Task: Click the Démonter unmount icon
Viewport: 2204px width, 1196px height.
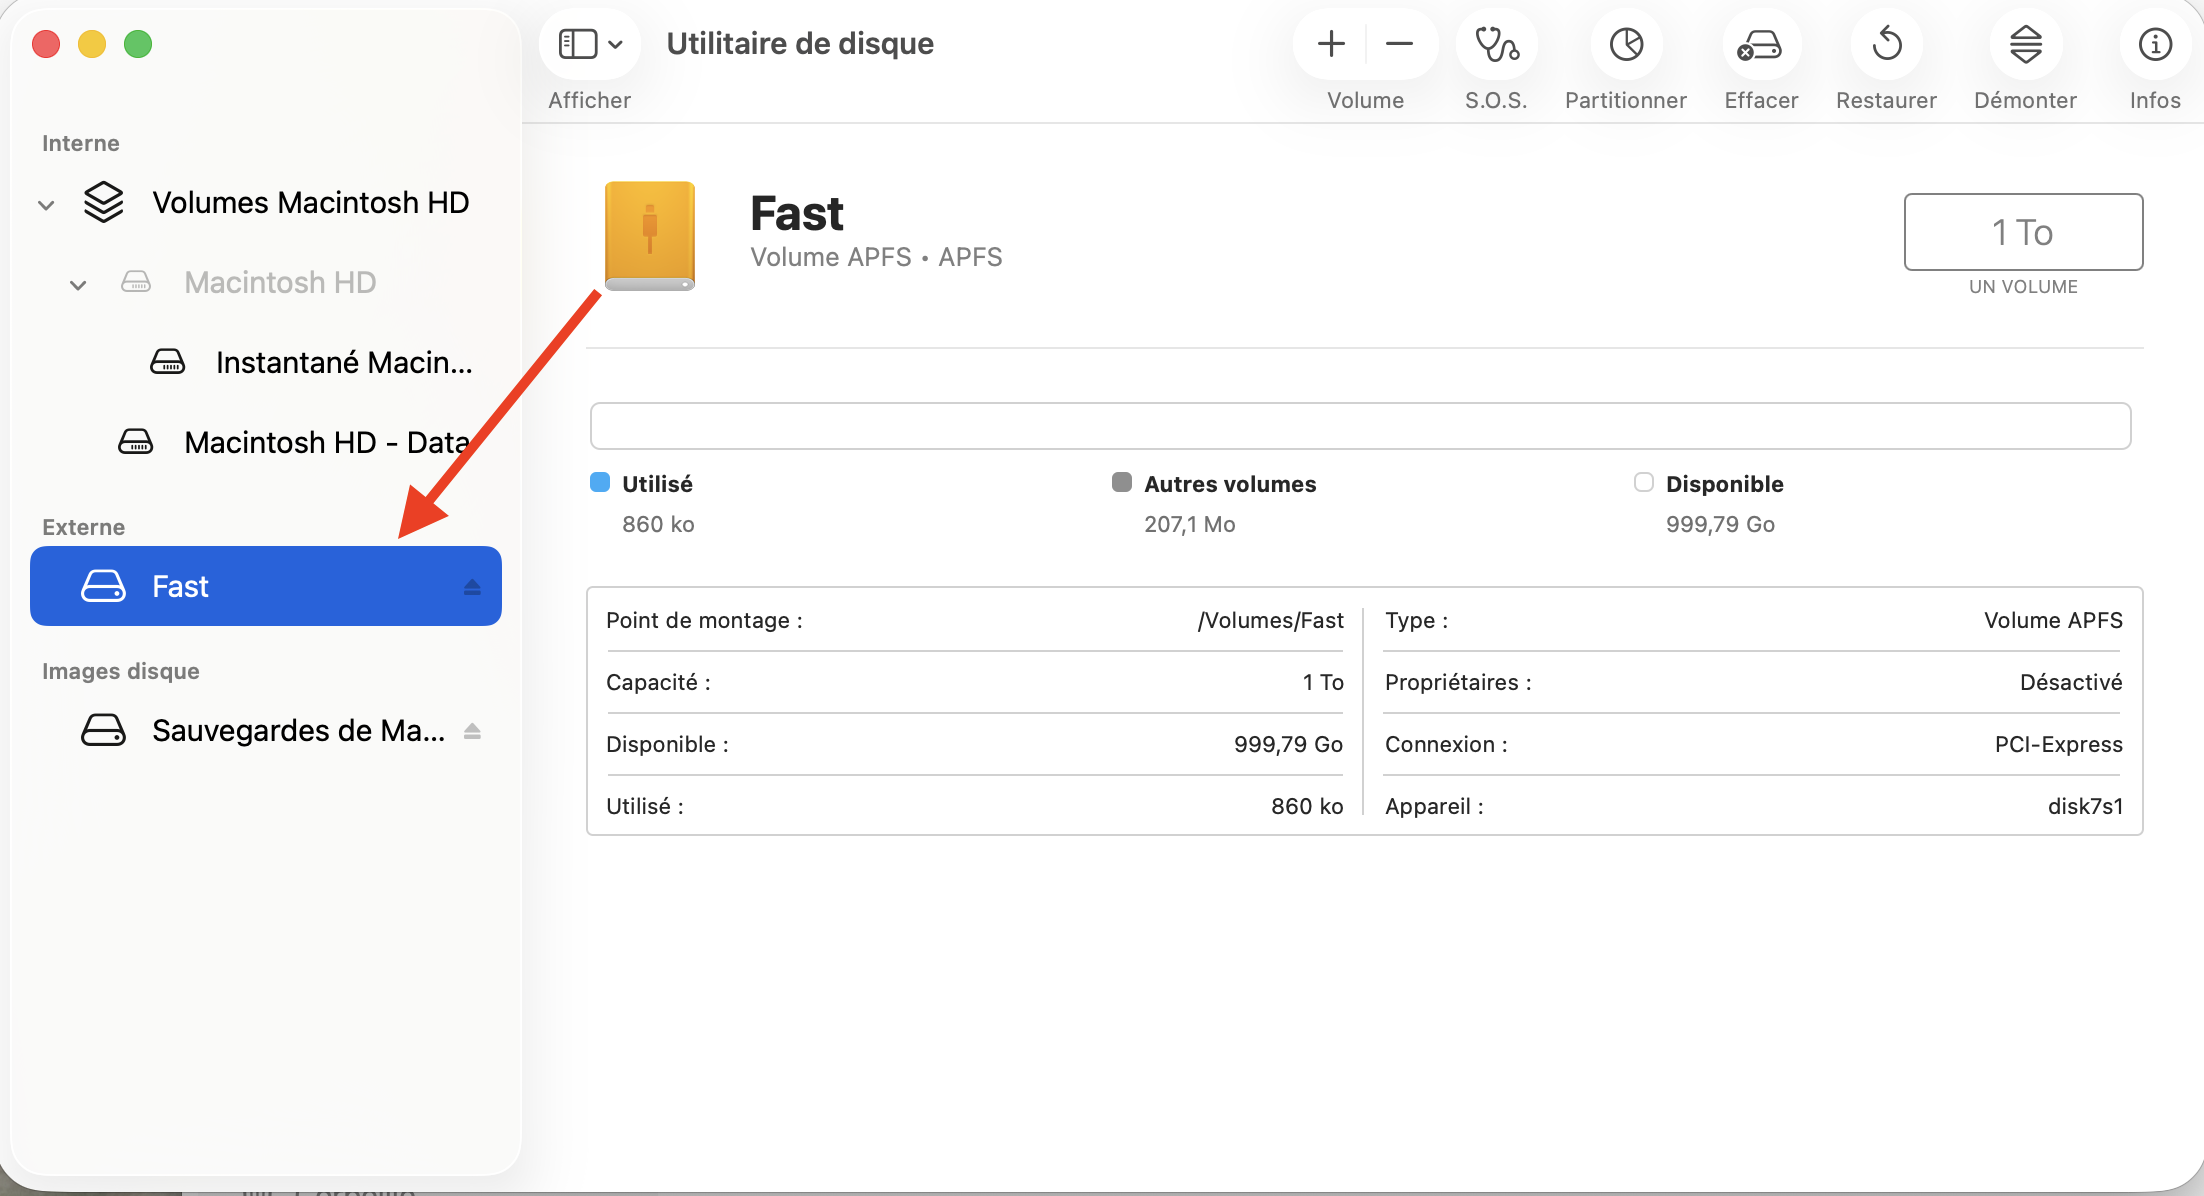Action: pyautogui.click(x=2025, y=45)
